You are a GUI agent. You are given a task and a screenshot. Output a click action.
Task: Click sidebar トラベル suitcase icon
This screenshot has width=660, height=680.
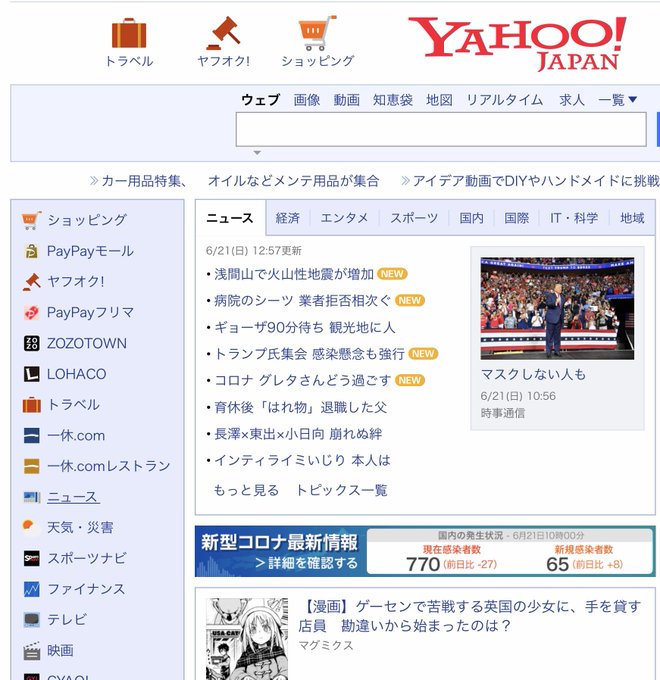coord(32,405)
